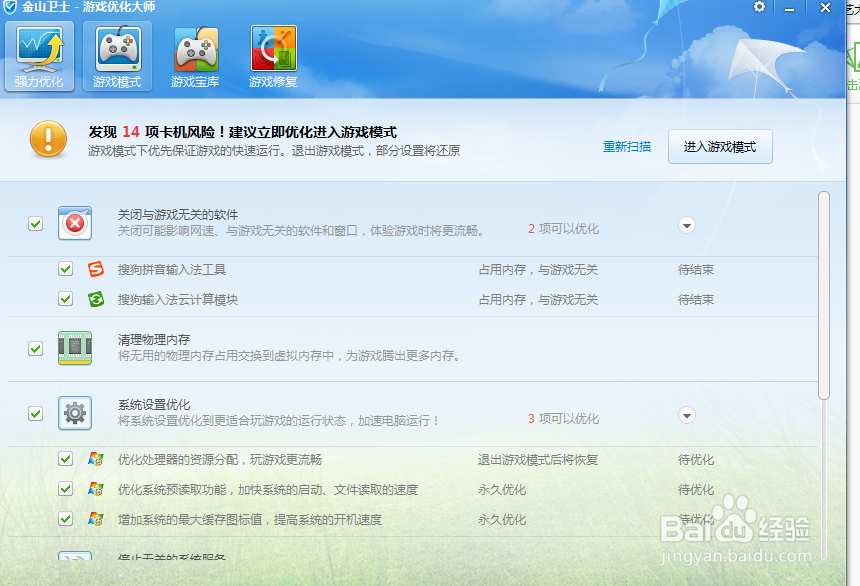
Task: Collapse the 关闭与游戏无关的软件 section arrow
Action: pyautogui.click(x=687, y=226)
